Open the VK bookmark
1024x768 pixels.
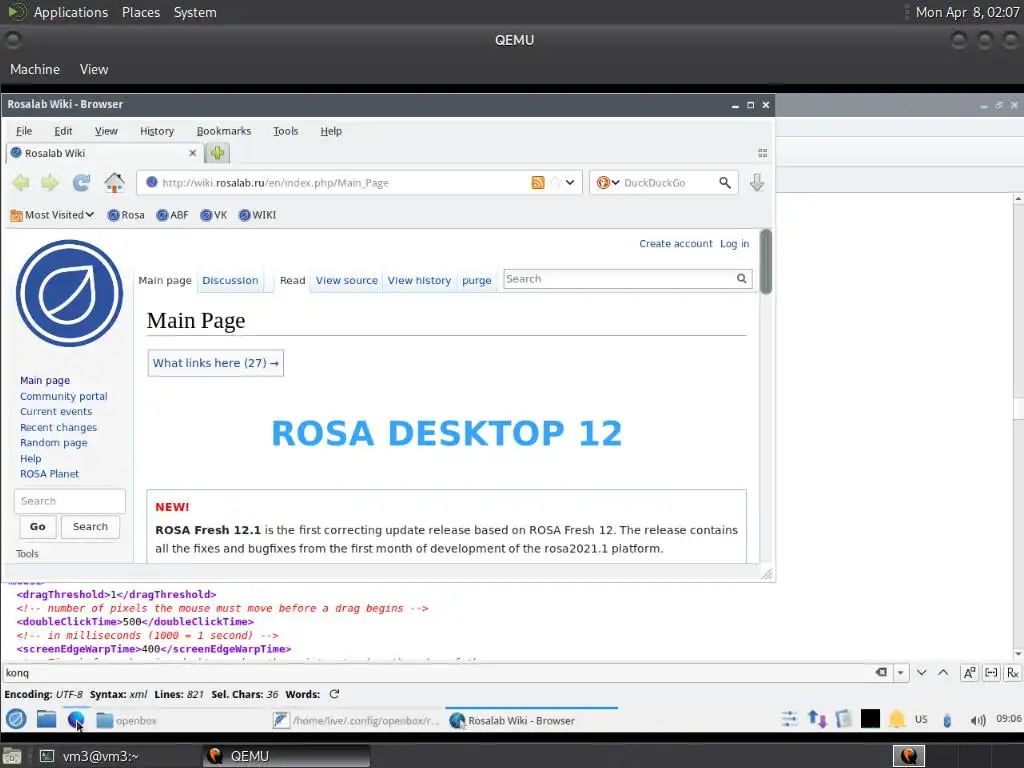click(214, 215)
